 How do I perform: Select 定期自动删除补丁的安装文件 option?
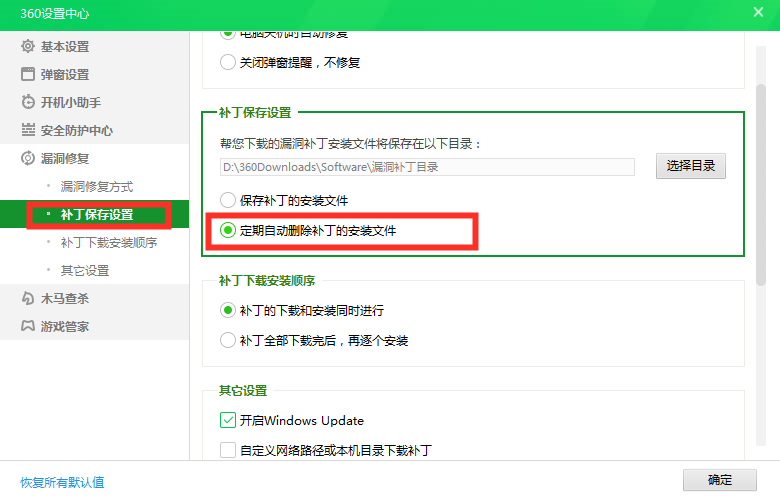click(x=228, y=230)
